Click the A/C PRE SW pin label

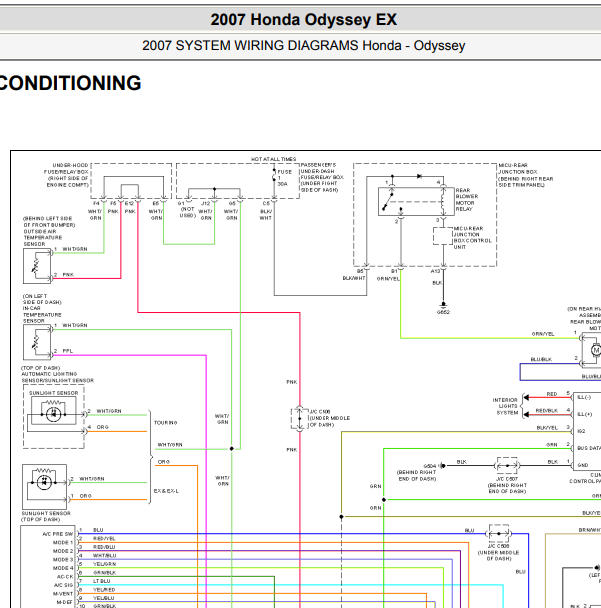(57, 534)
